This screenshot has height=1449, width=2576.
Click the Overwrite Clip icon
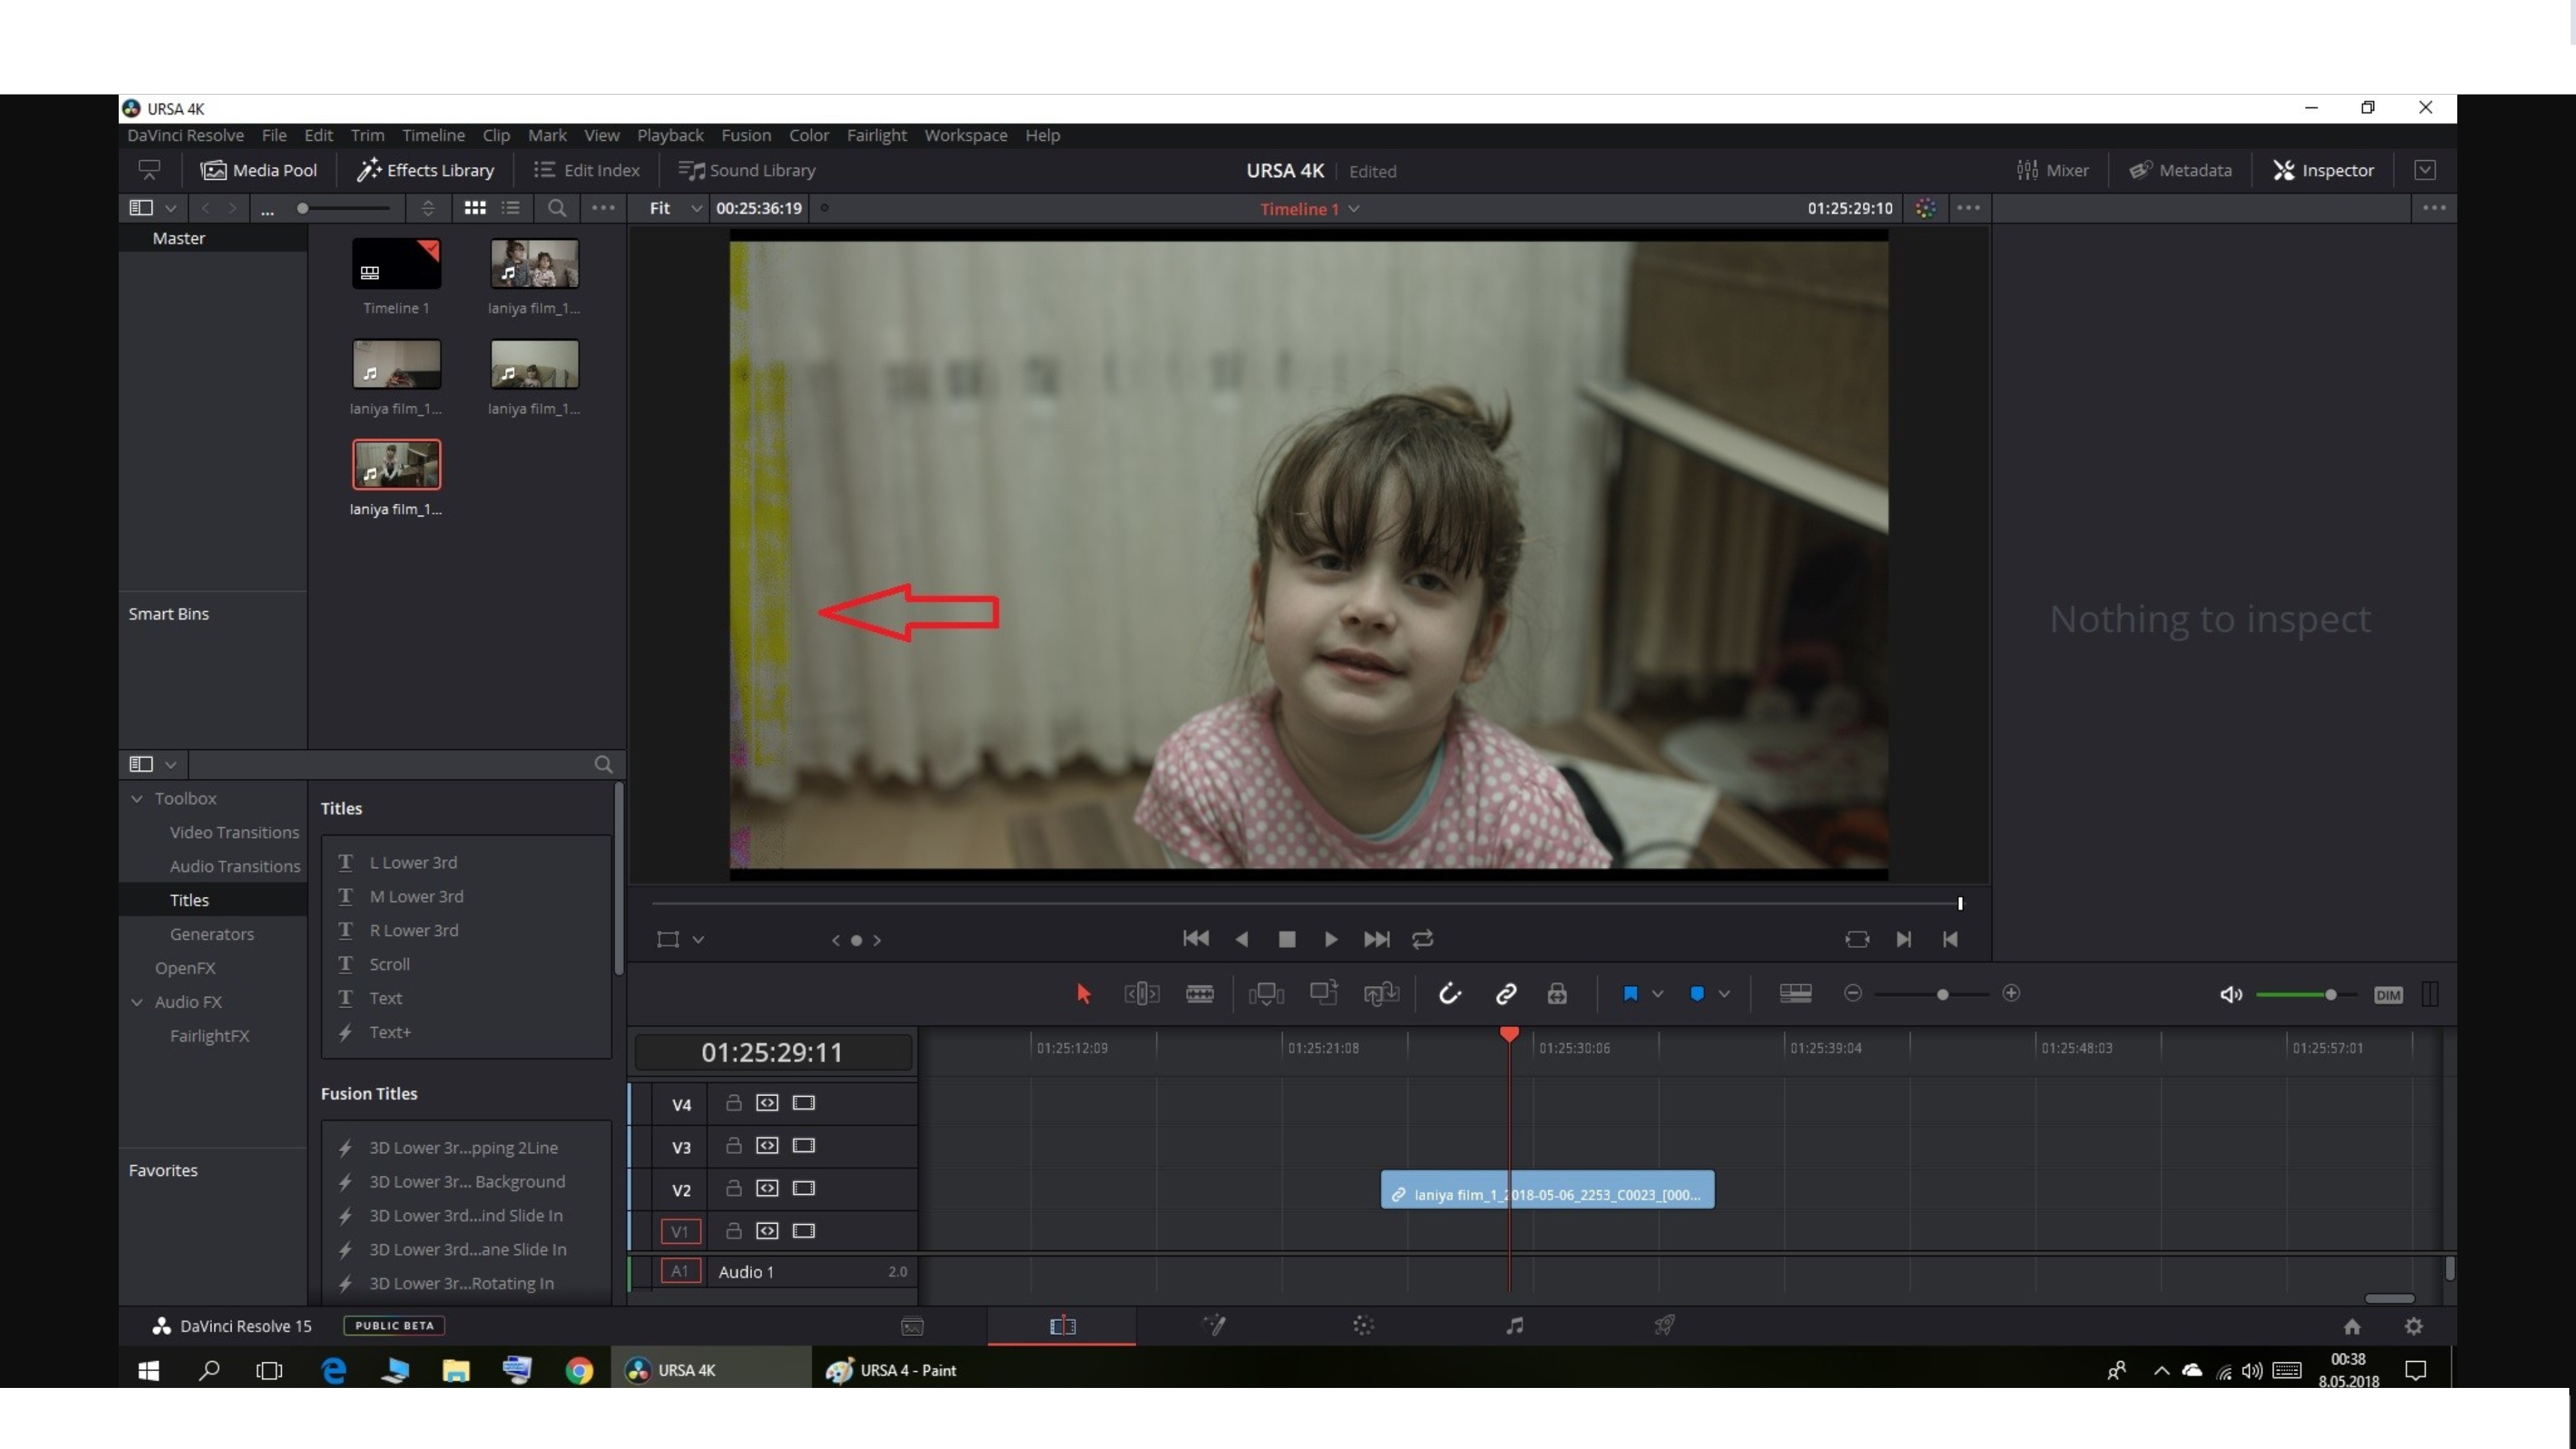[x=1324, y=992]
